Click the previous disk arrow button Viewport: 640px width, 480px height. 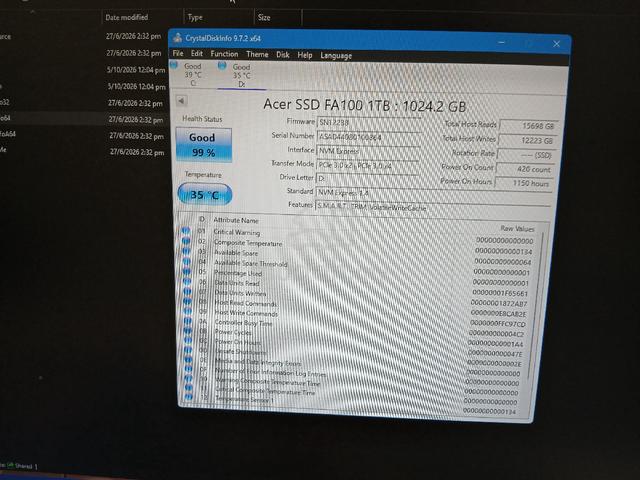(182, 100)
